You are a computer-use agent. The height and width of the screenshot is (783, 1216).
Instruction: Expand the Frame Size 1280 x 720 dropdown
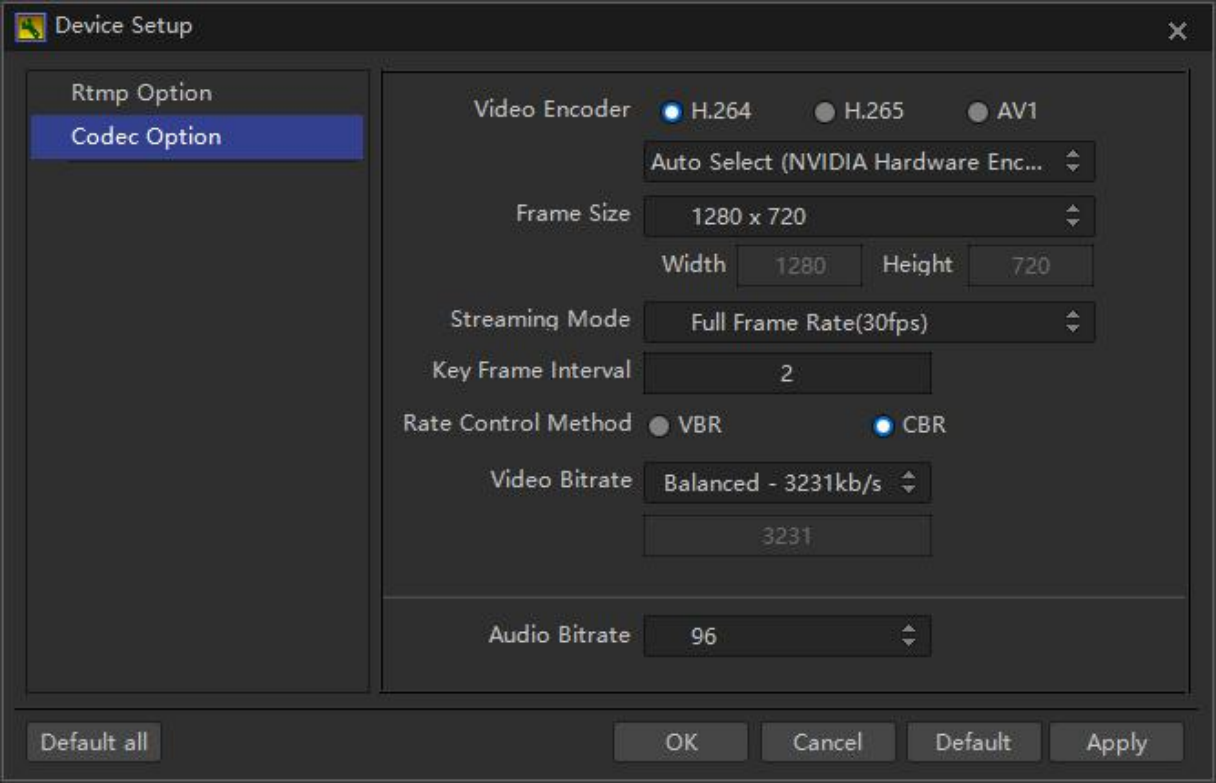point(868,216)
